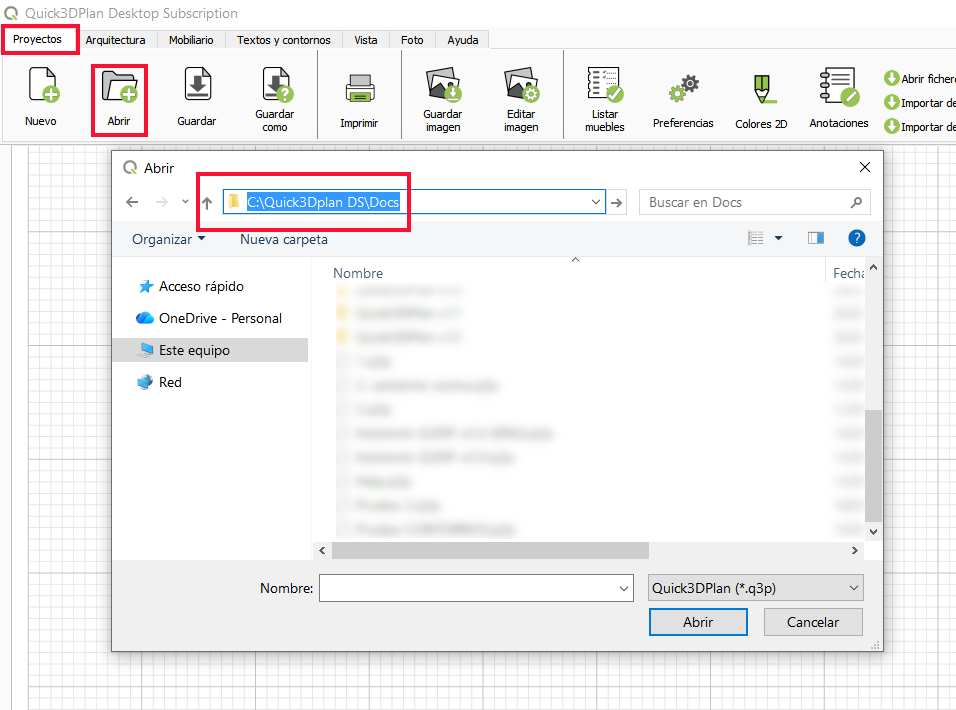The height and width of the screenshot is (710, 956).
Task: Click Nueva carpeta button
Action: pyautogui.click(x=284, y=239)
